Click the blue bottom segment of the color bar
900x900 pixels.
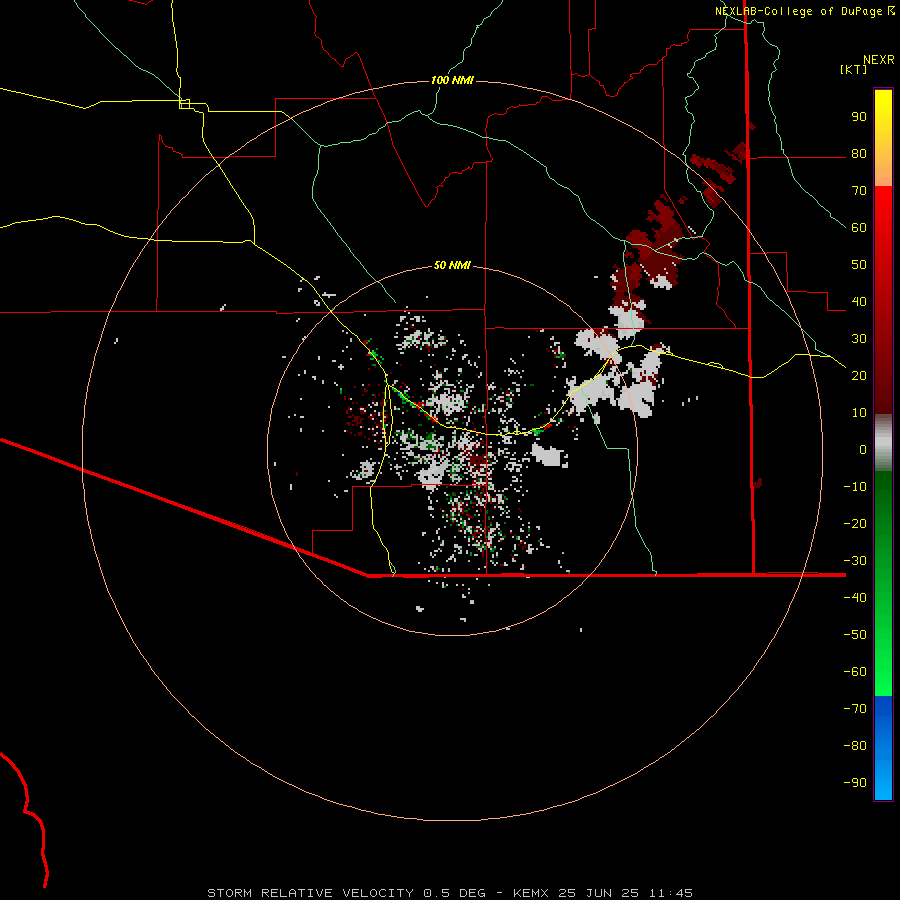883,748
